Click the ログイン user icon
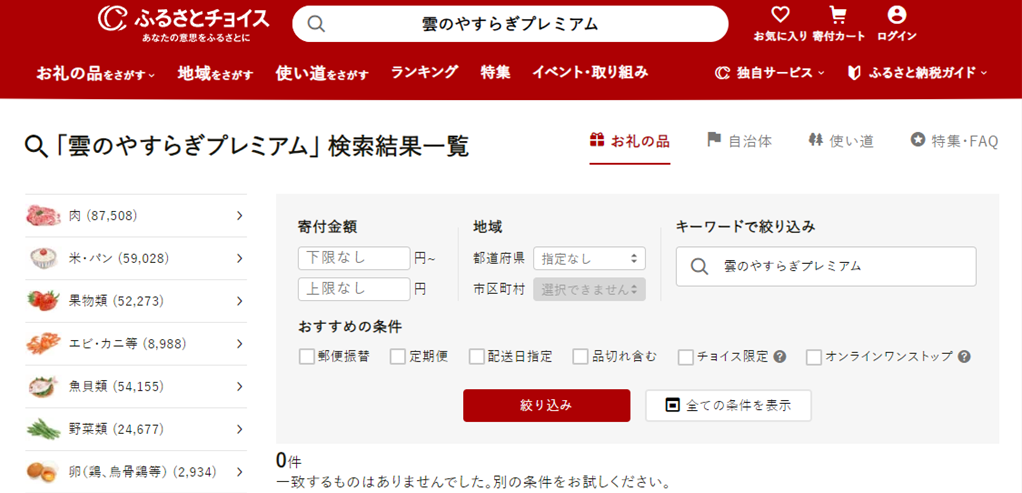The width and height of the screenshot is (1022, 493). (897, 14)
